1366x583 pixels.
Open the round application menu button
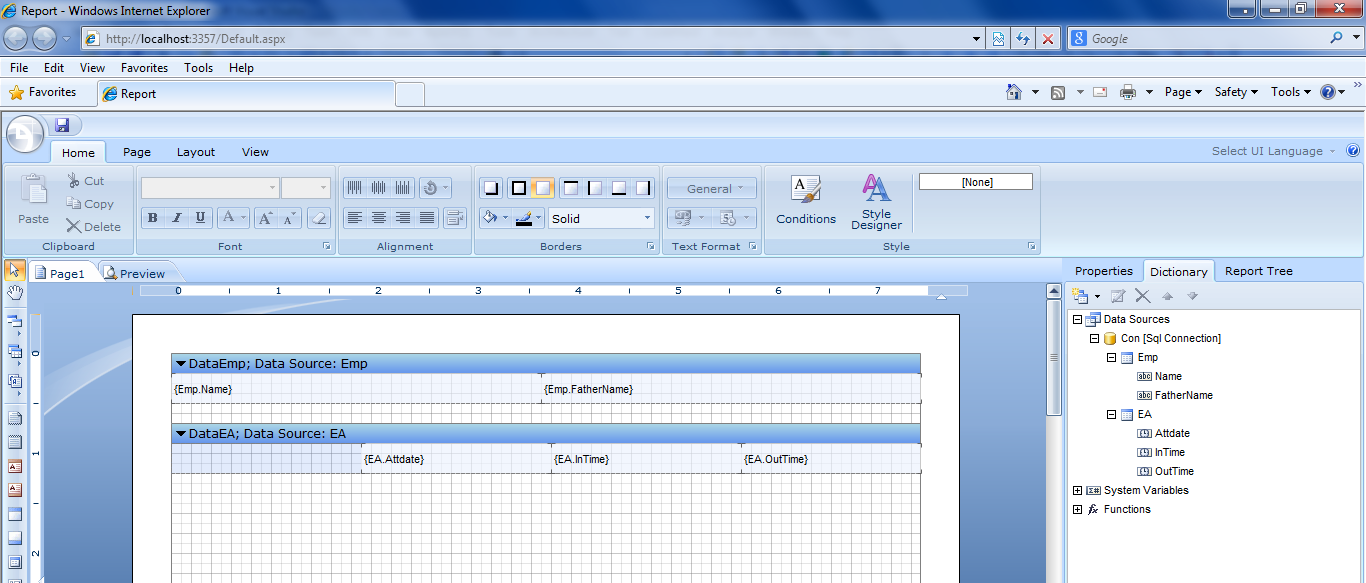coord(25,134)
